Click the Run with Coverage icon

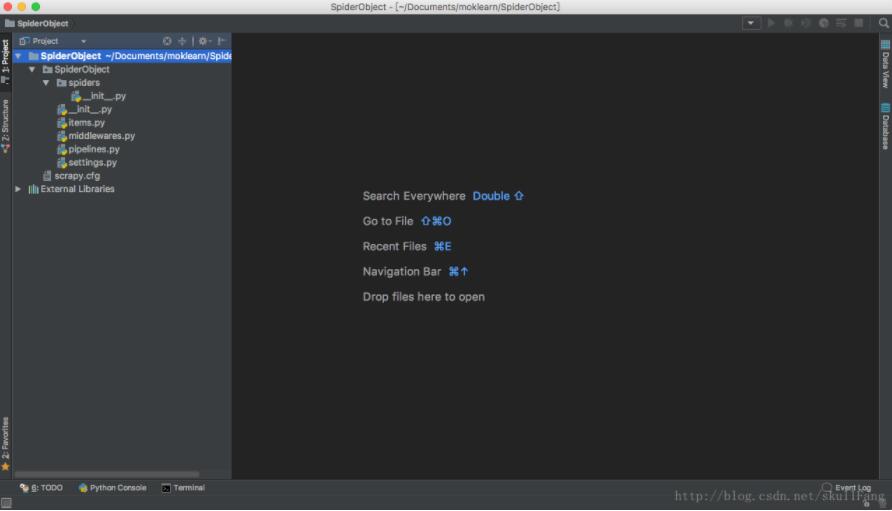[x=806, y=23]
